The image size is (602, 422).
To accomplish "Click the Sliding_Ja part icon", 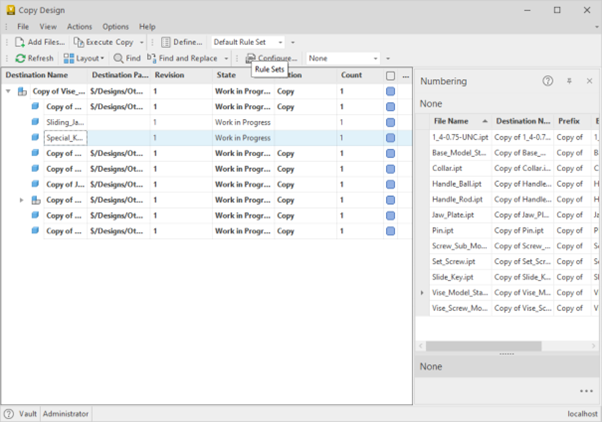I will (x=35, y=122).
